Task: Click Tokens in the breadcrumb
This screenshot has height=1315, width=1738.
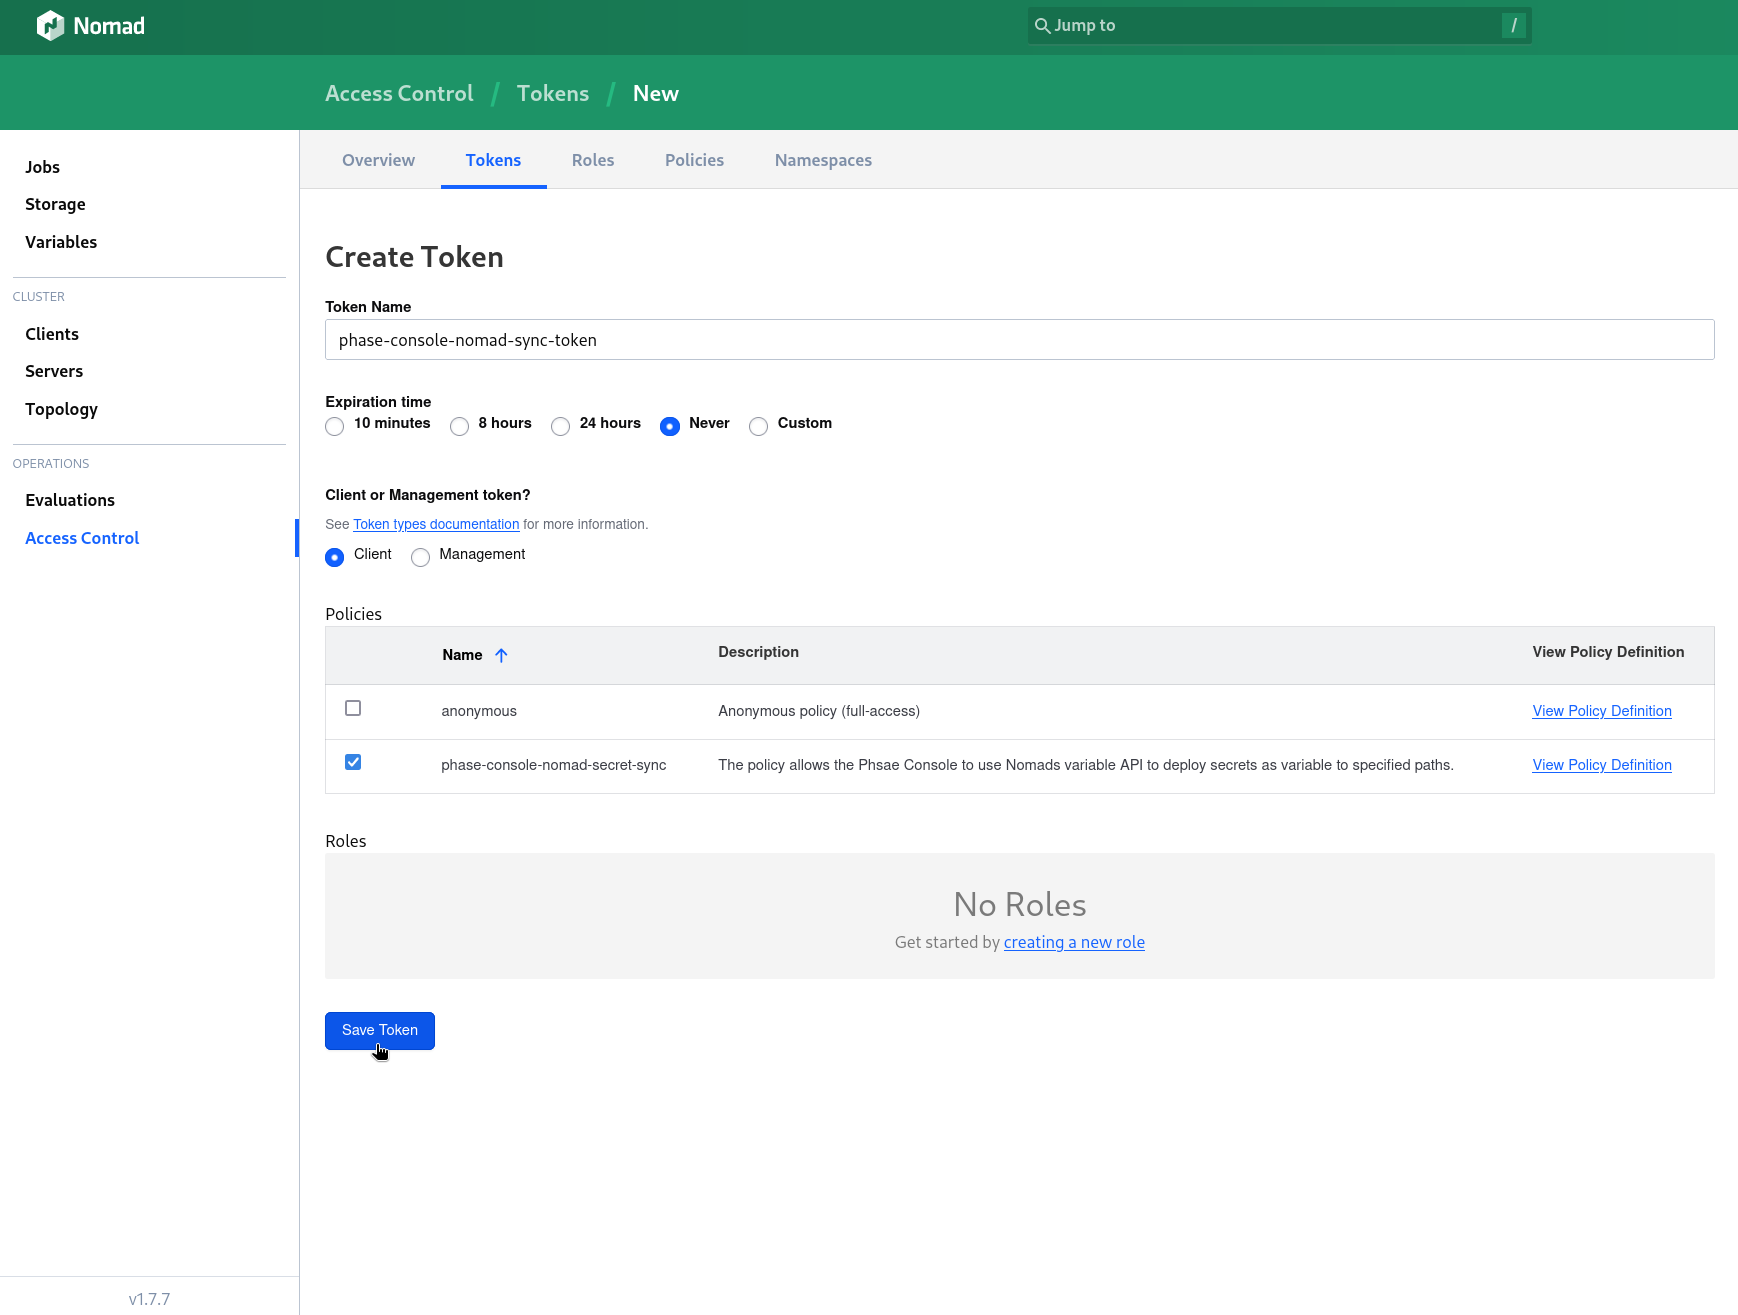Action: [553, 93]
